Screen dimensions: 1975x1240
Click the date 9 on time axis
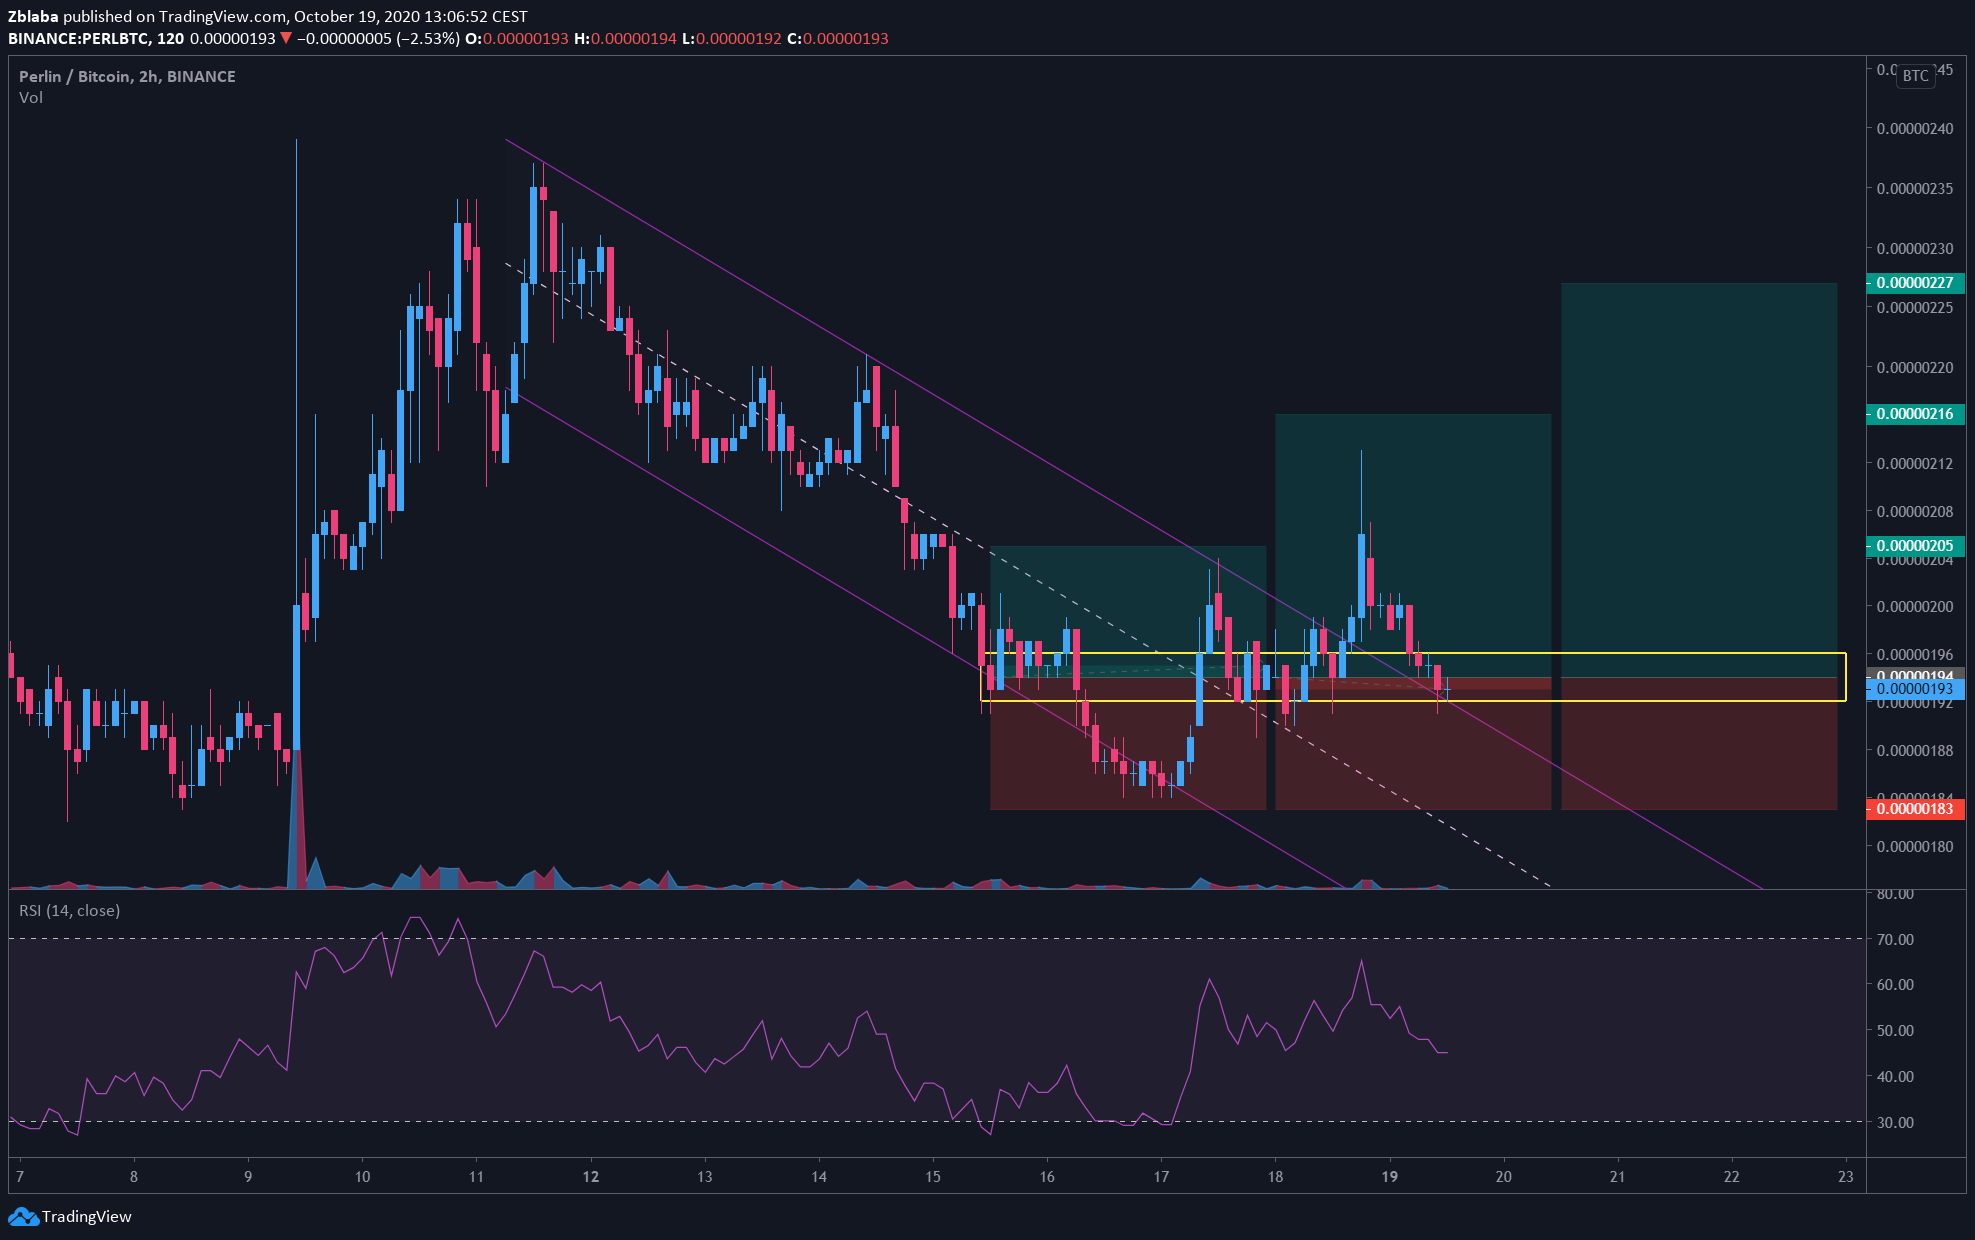pyautogui.click(x=248, y=1177)
